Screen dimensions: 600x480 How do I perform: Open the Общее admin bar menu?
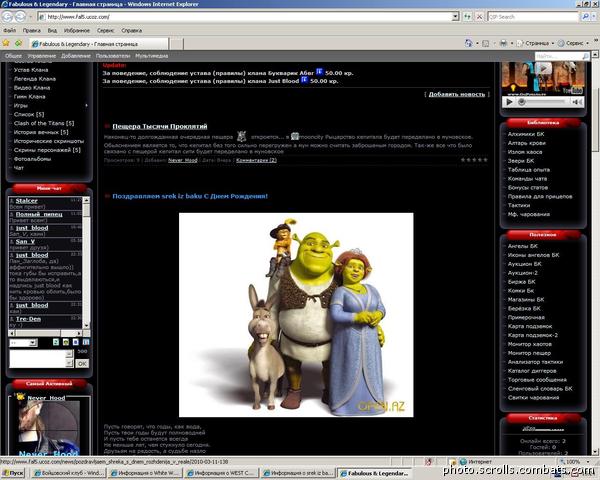13,56
